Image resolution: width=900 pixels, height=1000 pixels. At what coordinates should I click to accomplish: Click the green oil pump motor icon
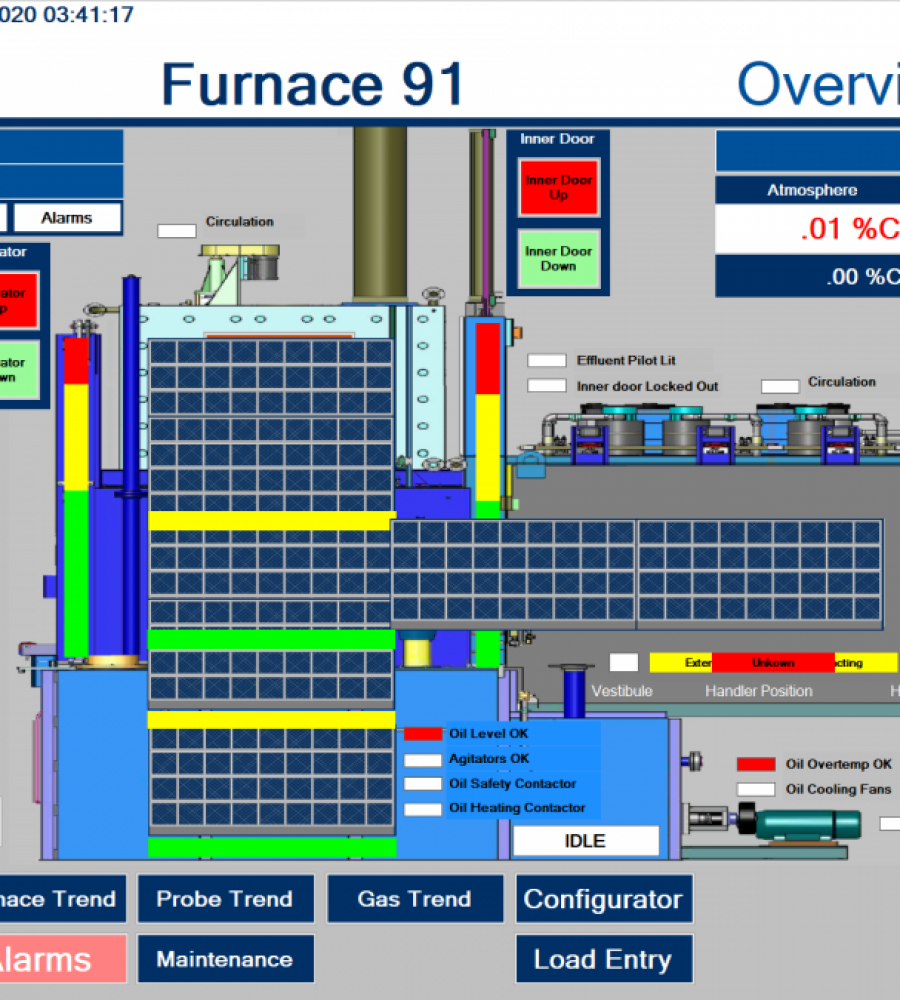806,825
